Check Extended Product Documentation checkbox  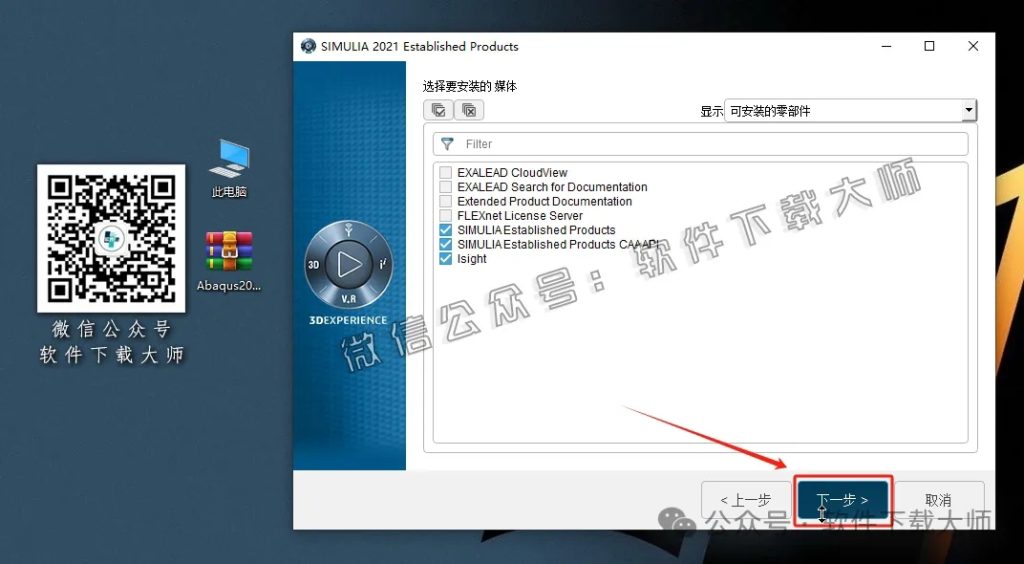coord(445,201)
